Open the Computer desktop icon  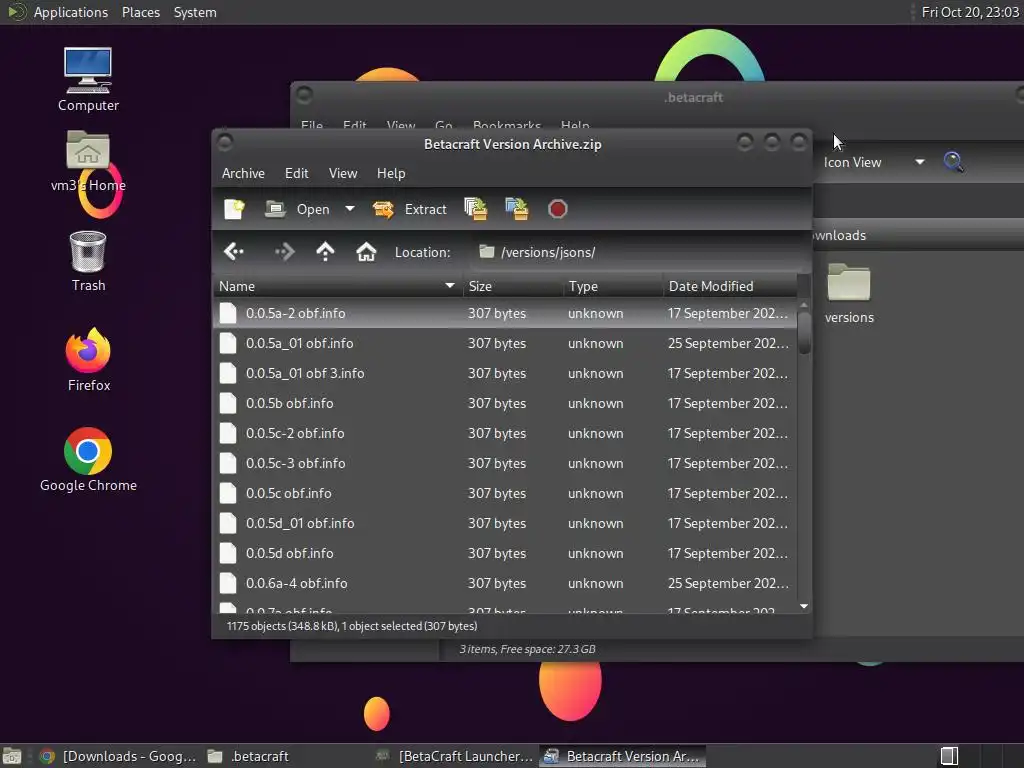pyautogui.click(x=88, y=80)
